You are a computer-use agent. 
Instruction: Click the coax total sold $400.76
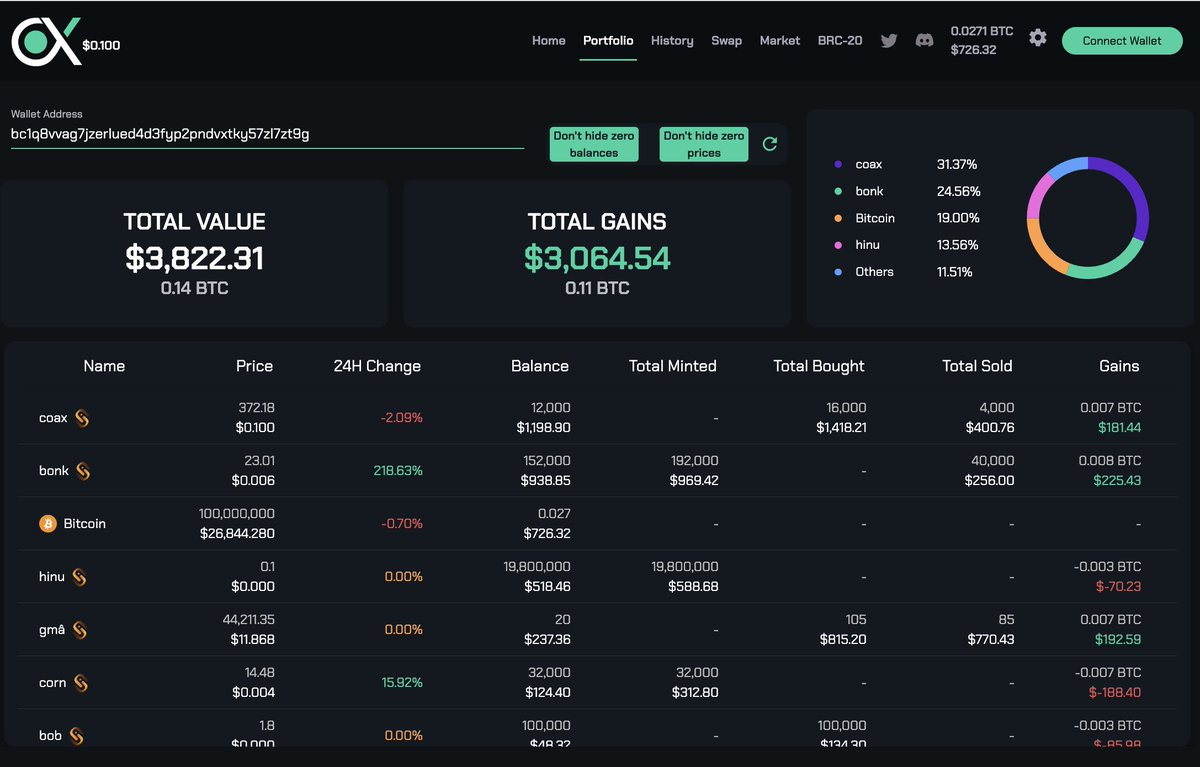990,427
